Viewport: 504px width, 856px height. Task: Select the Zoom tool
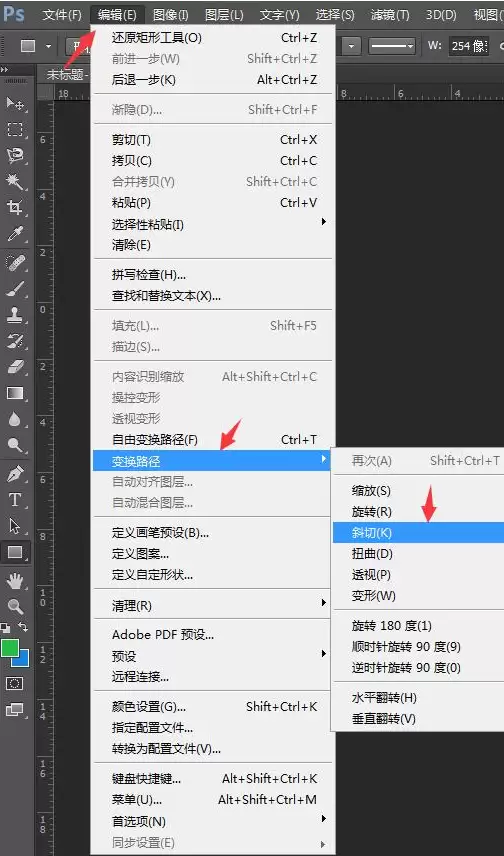point(15,606)
